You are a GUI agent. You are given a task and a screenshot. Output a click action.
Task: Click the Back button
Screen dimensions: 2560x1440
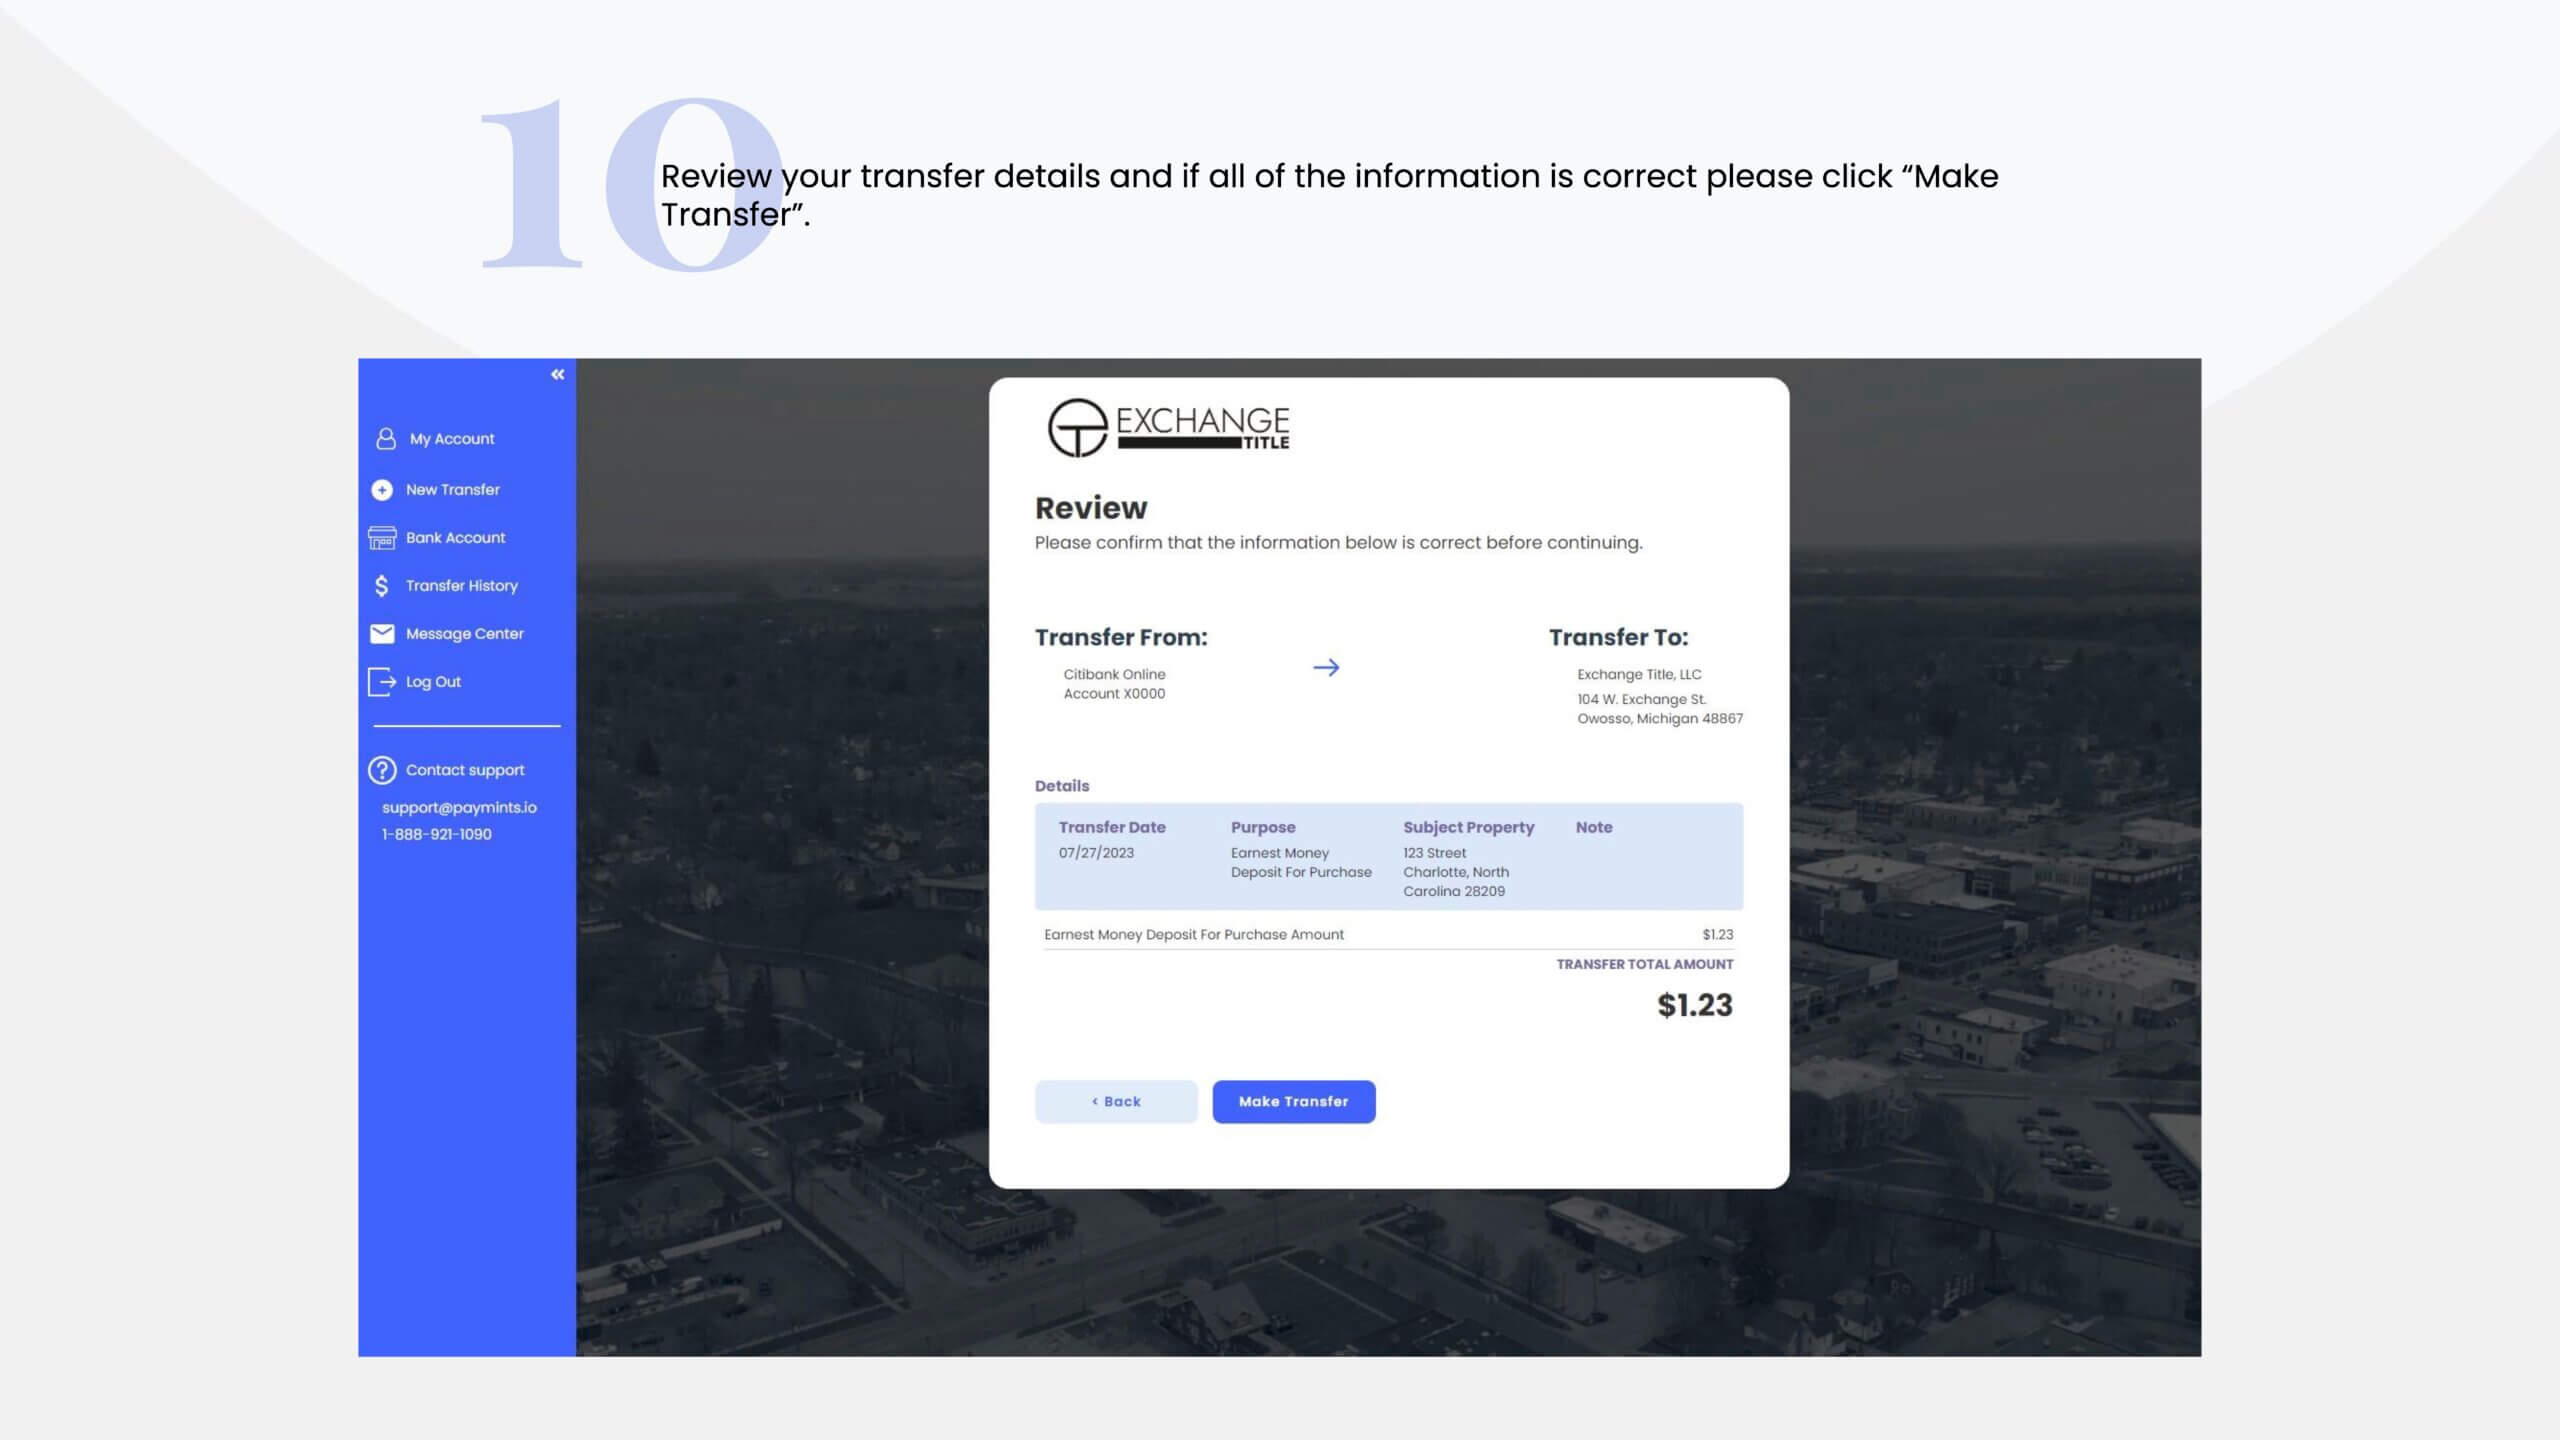click(1116, 1101)
